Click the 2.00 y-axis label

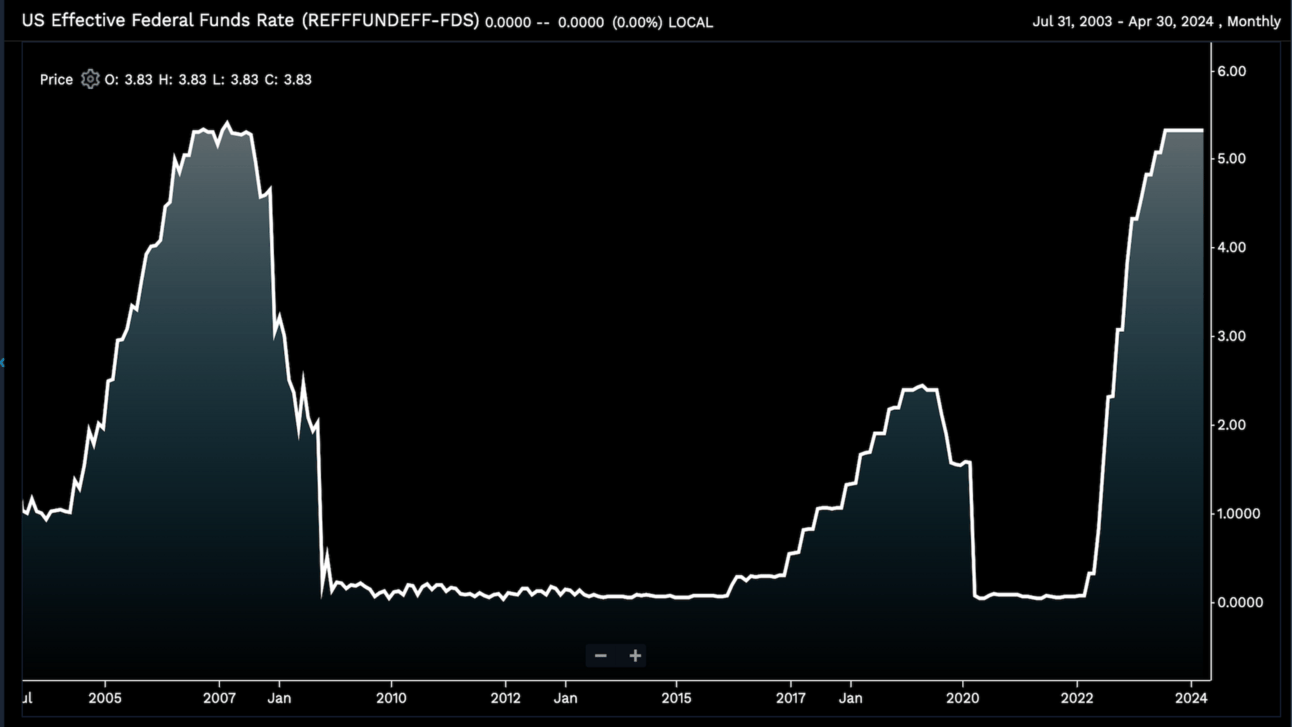[x=1231, y=425]
